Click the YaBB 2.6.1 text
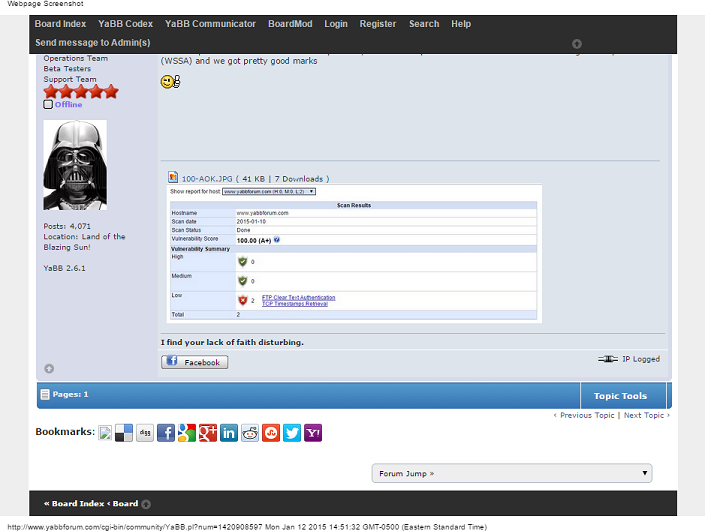Screen dimensions: 705x531 click(64, 268)
